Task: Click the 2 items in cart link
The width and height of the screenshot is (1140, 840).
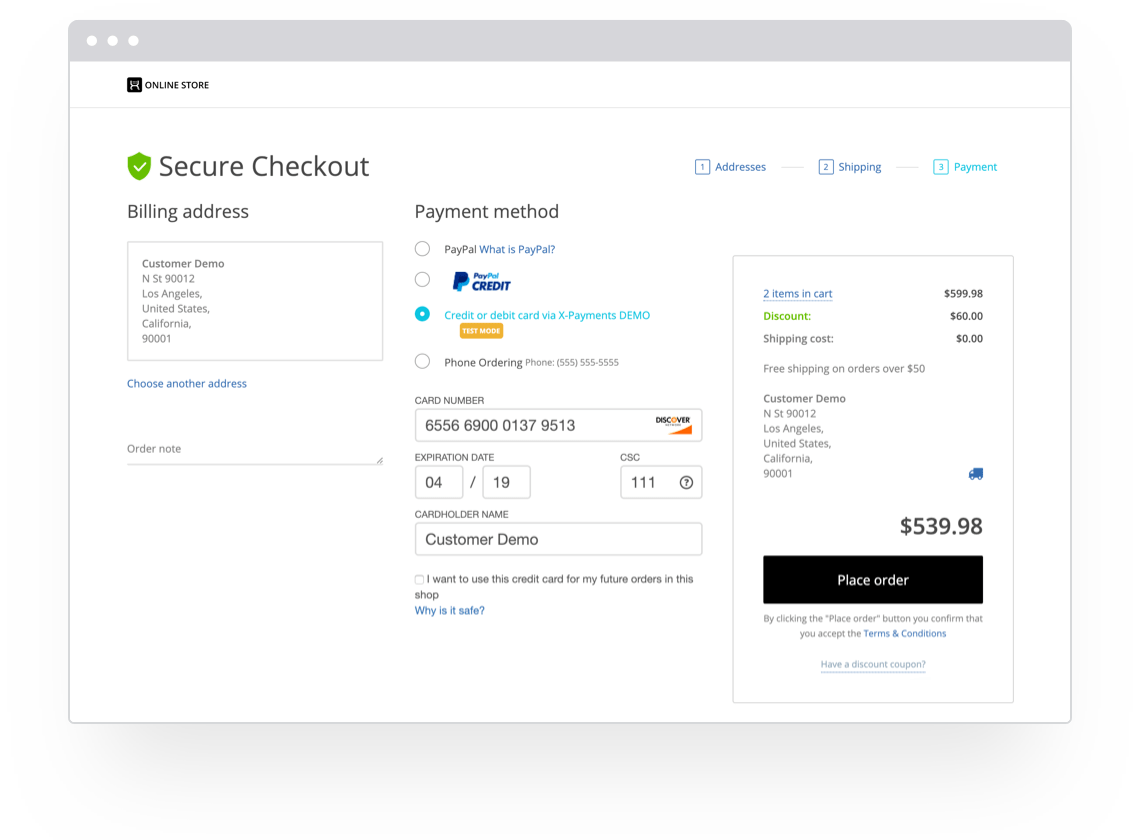Action: pyautogui.click(x=797, y=293)
